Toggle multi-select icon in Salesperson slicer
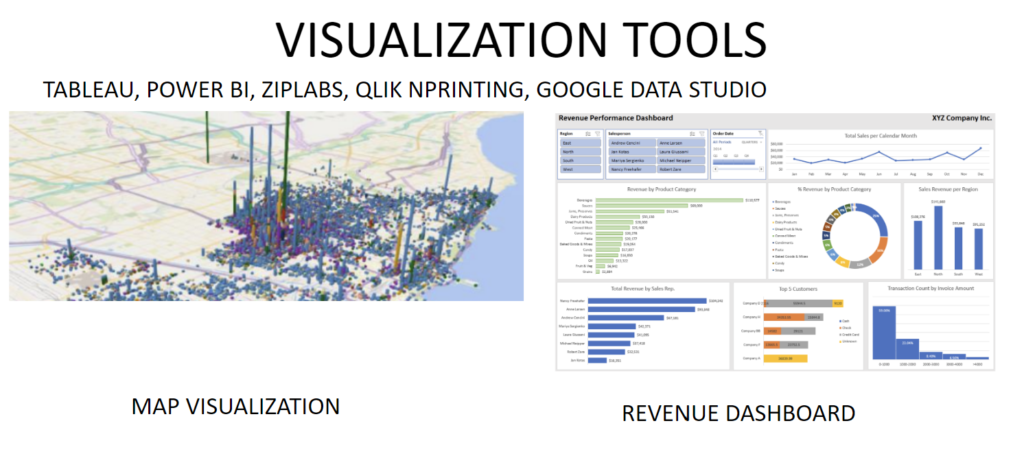 click(694, 133)
